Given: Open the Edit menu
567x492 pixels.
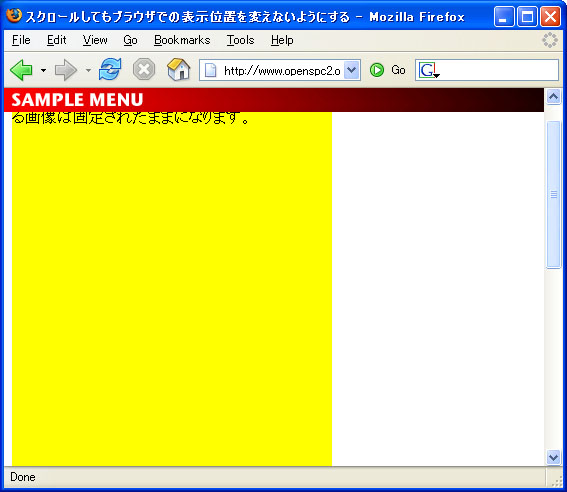Looking at the screenshot, I should point(56,40).
